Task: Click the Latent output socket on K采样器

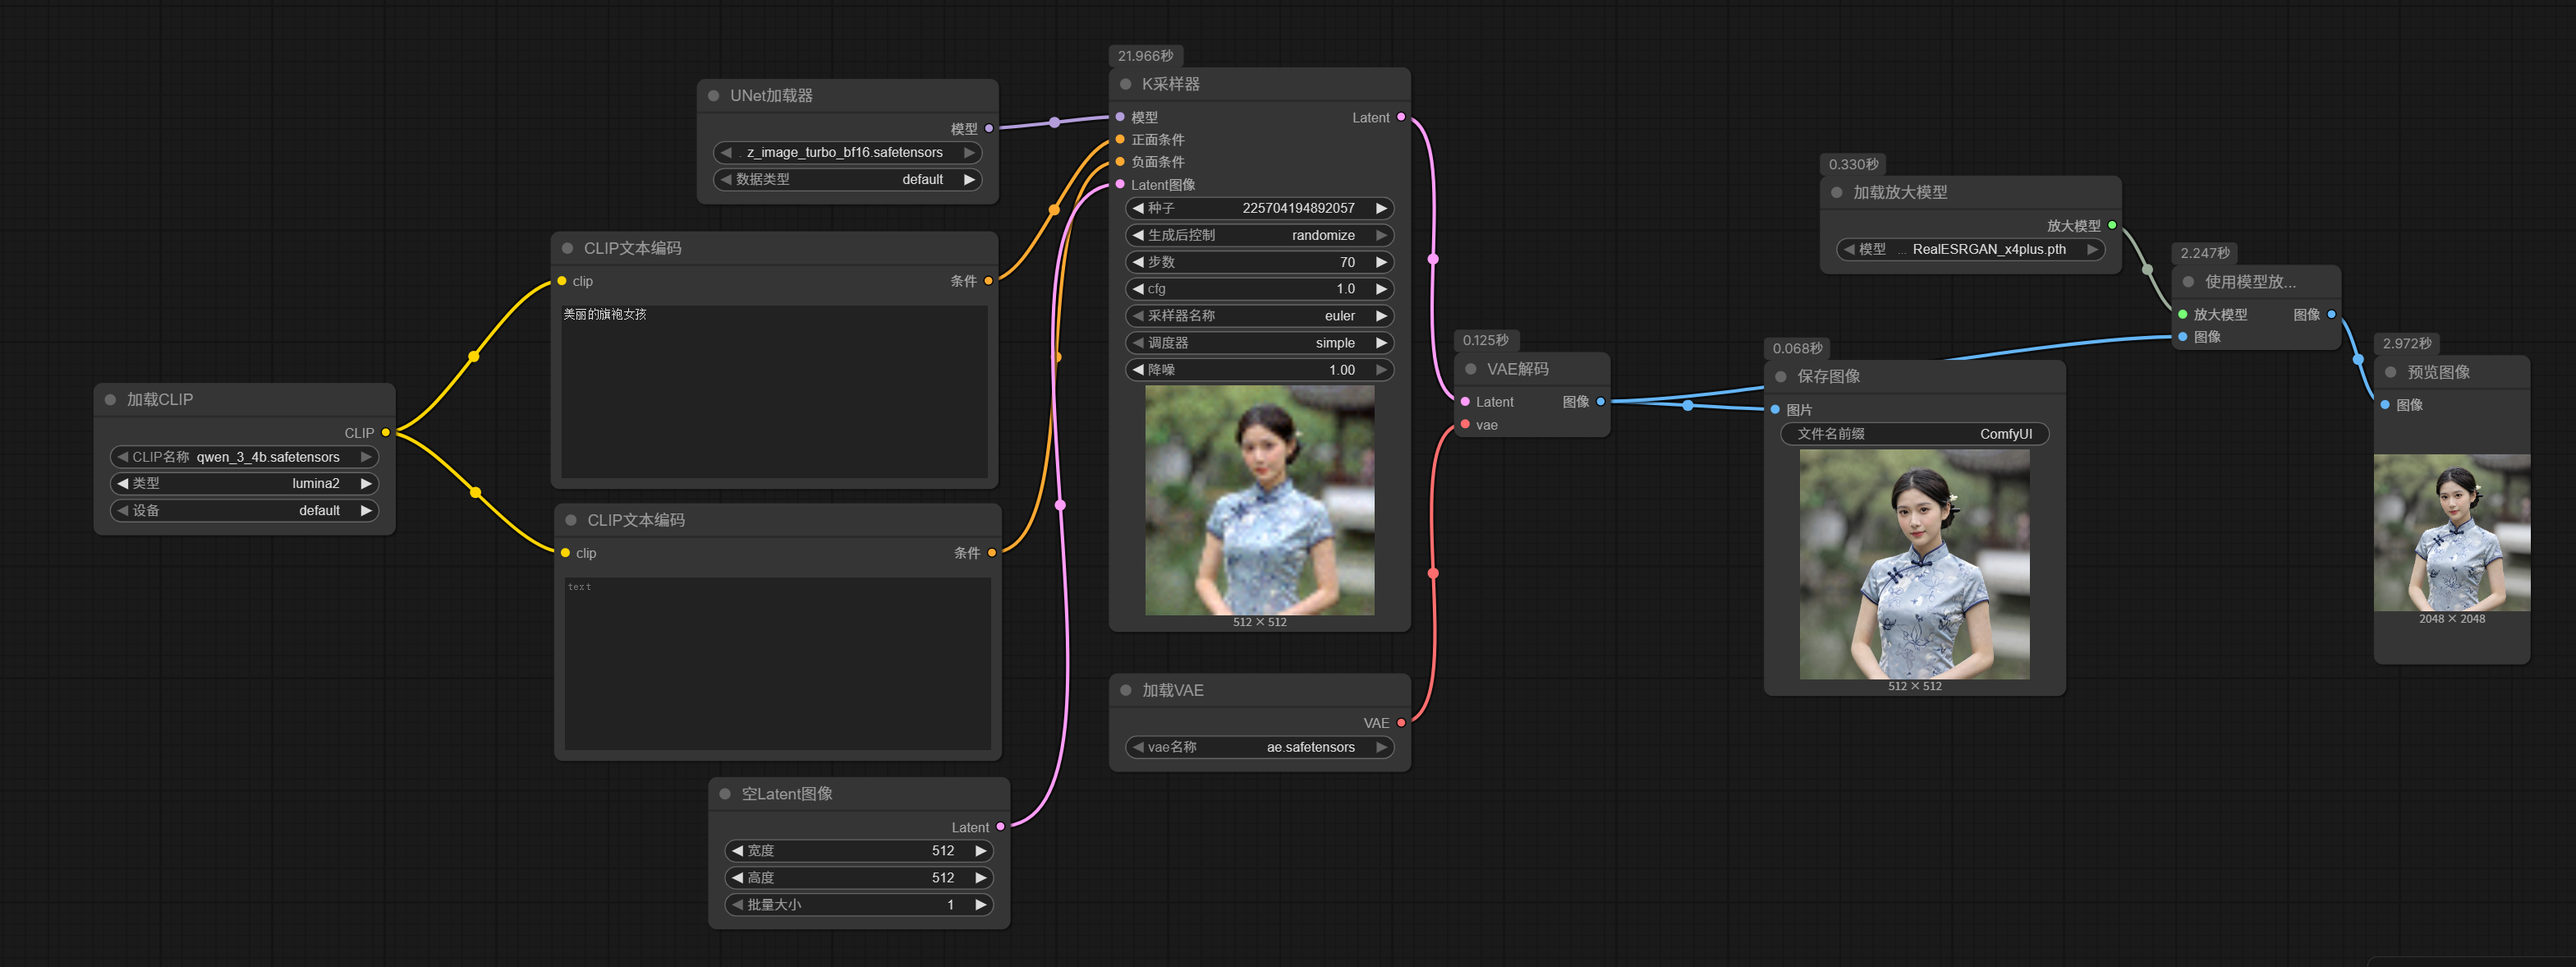Action: [1400, 117]
